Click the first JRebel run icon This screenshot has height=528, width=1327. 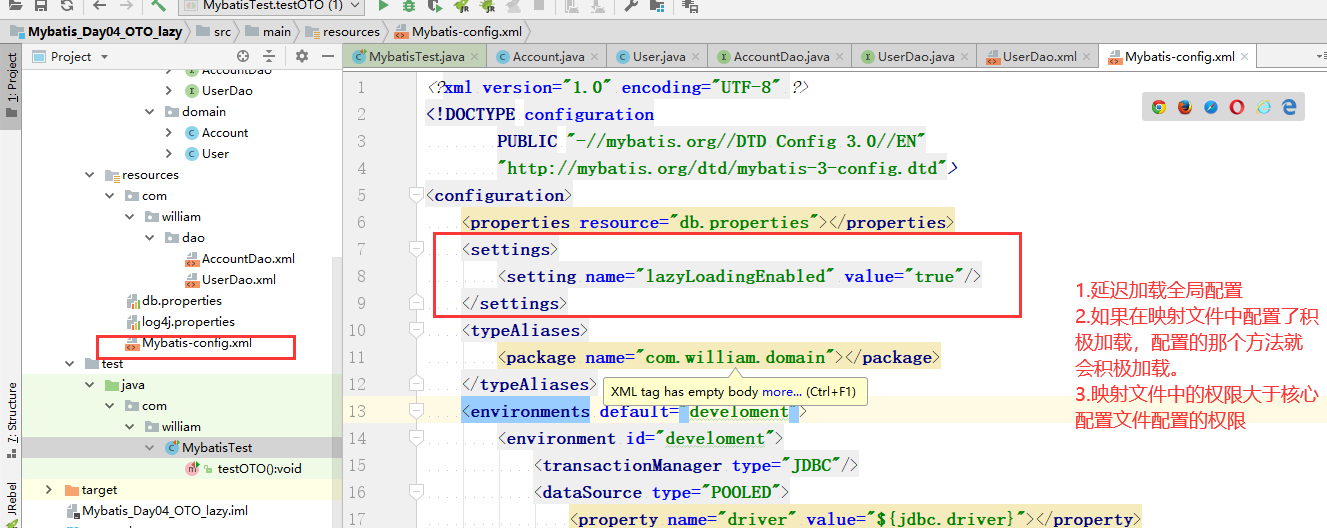pos(462,6)
